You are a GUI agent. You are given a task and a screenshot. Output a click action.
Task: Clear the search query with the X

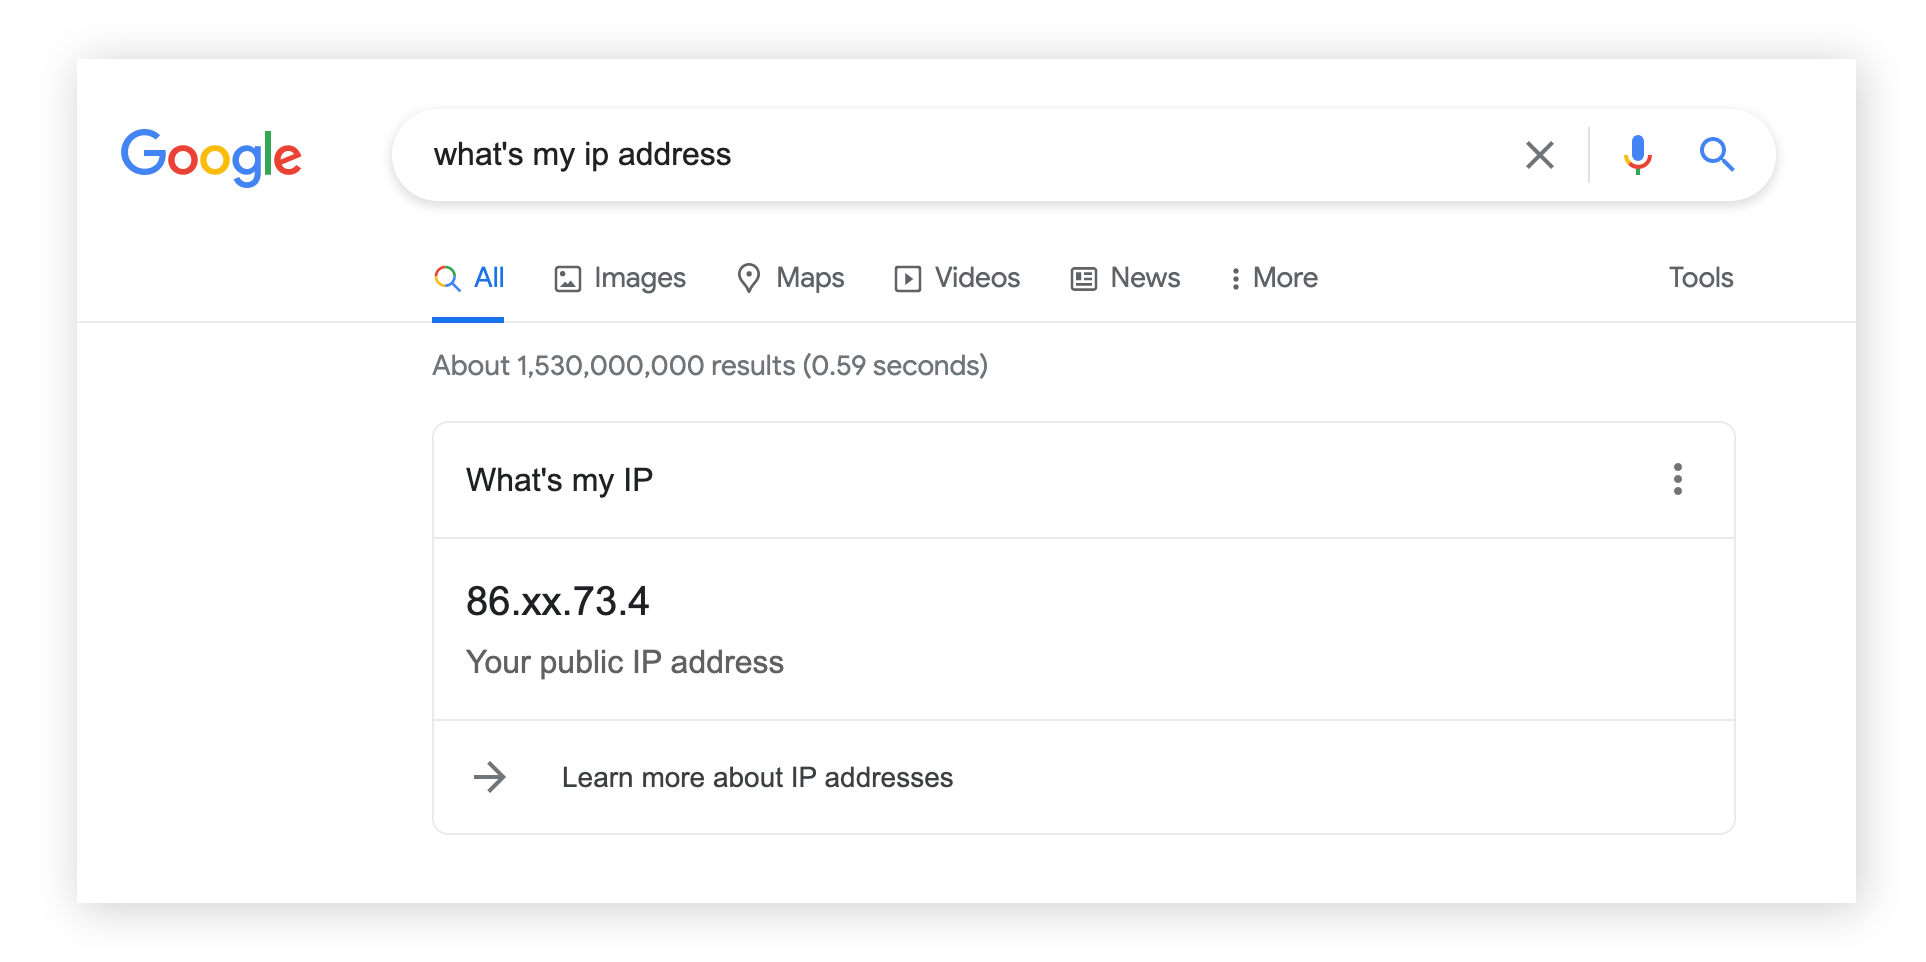[1539, 155]
